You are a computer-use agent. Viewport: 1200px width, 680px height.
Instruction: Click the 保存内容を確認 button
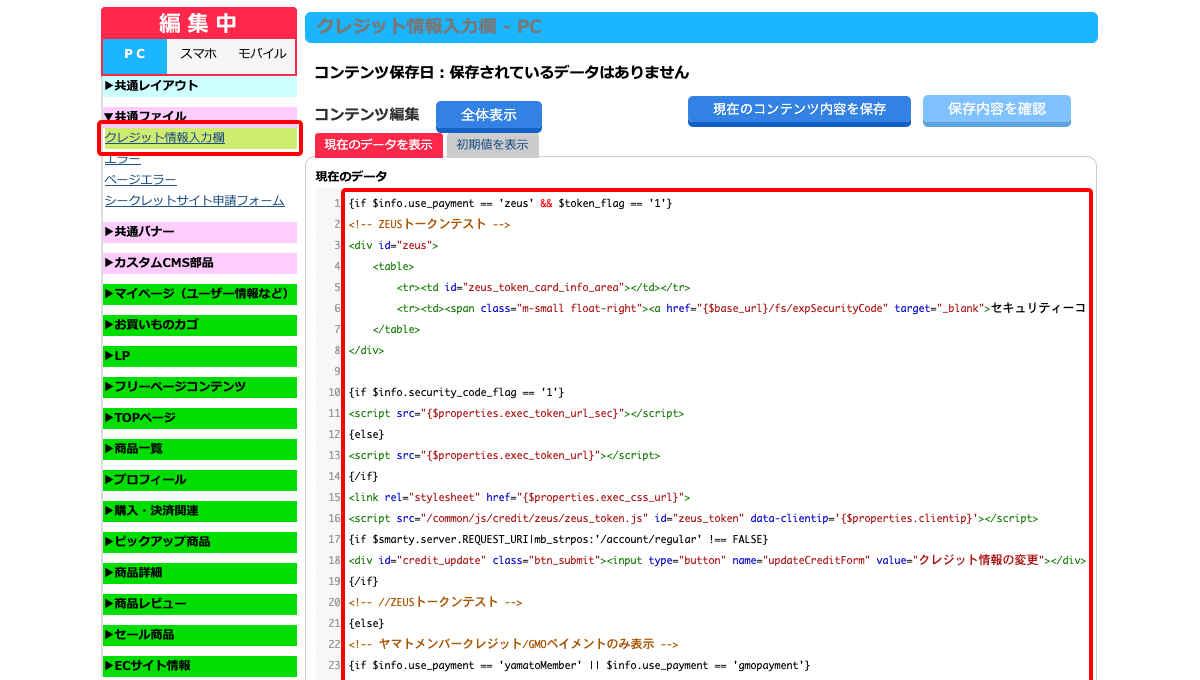click(997, 110)
